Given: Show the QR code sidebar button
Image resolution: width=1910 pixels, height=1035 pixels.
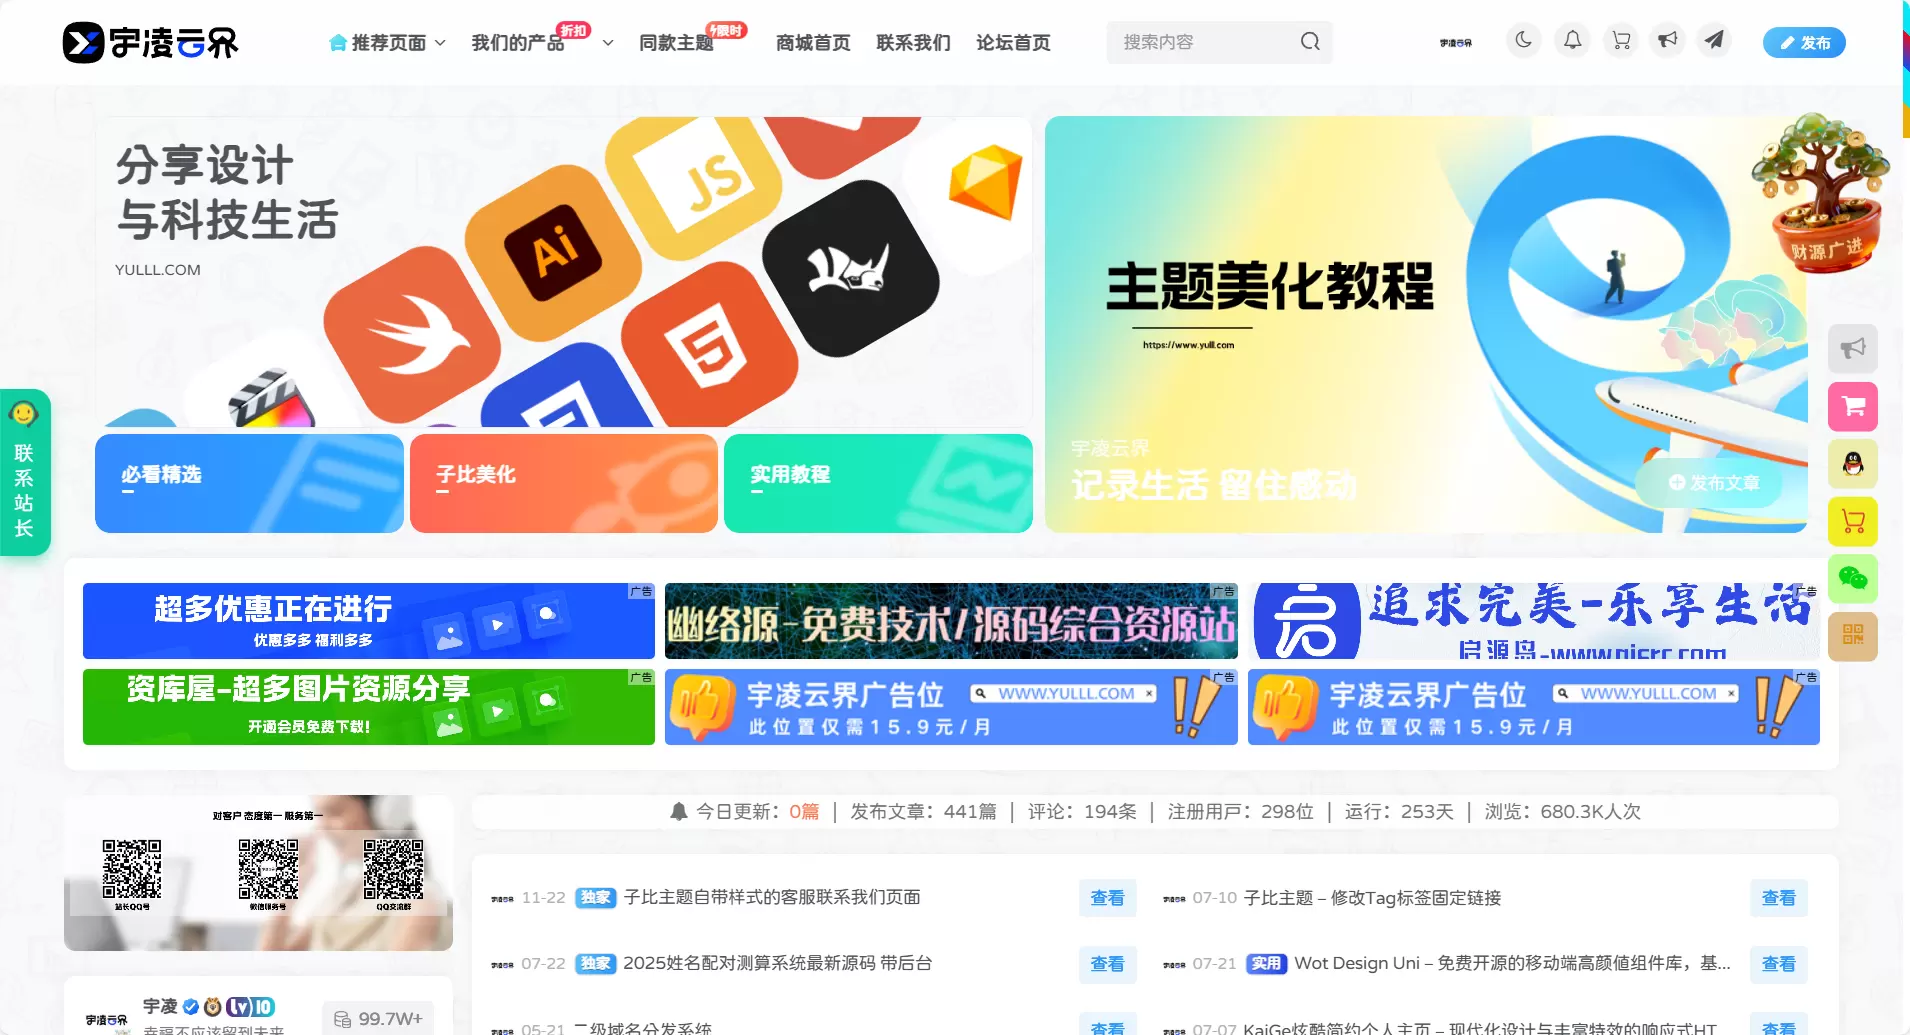Looking at the screenshot, I should 1853,636.
